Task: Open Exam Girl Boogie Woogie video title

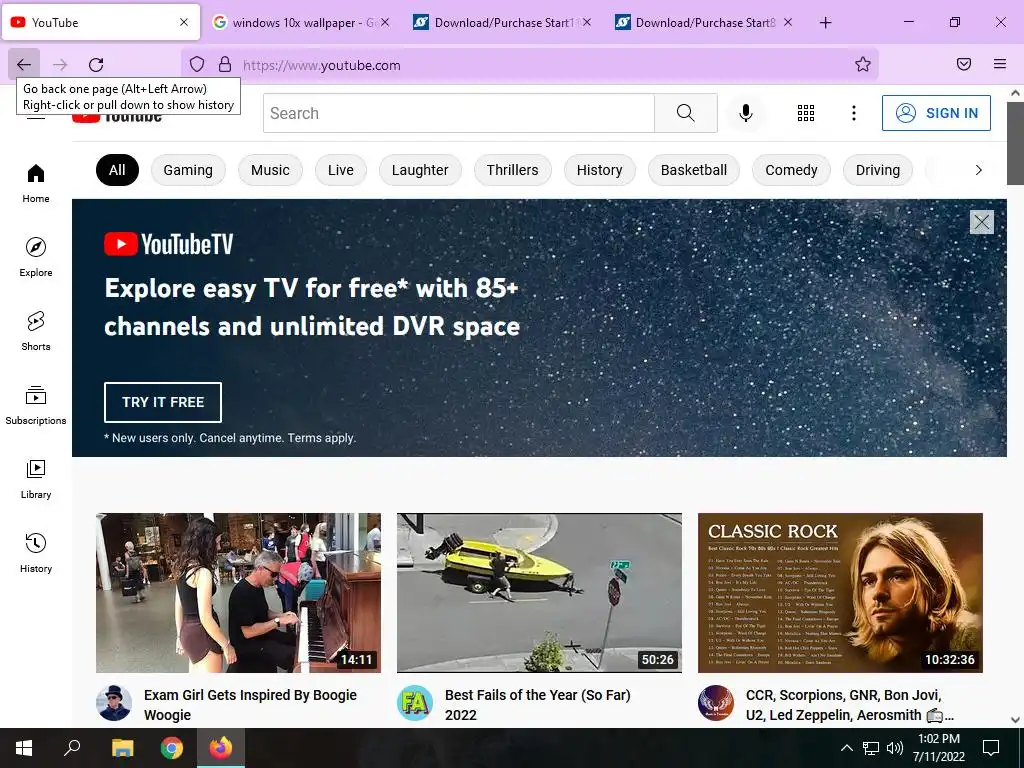Action: pos(250,705)
